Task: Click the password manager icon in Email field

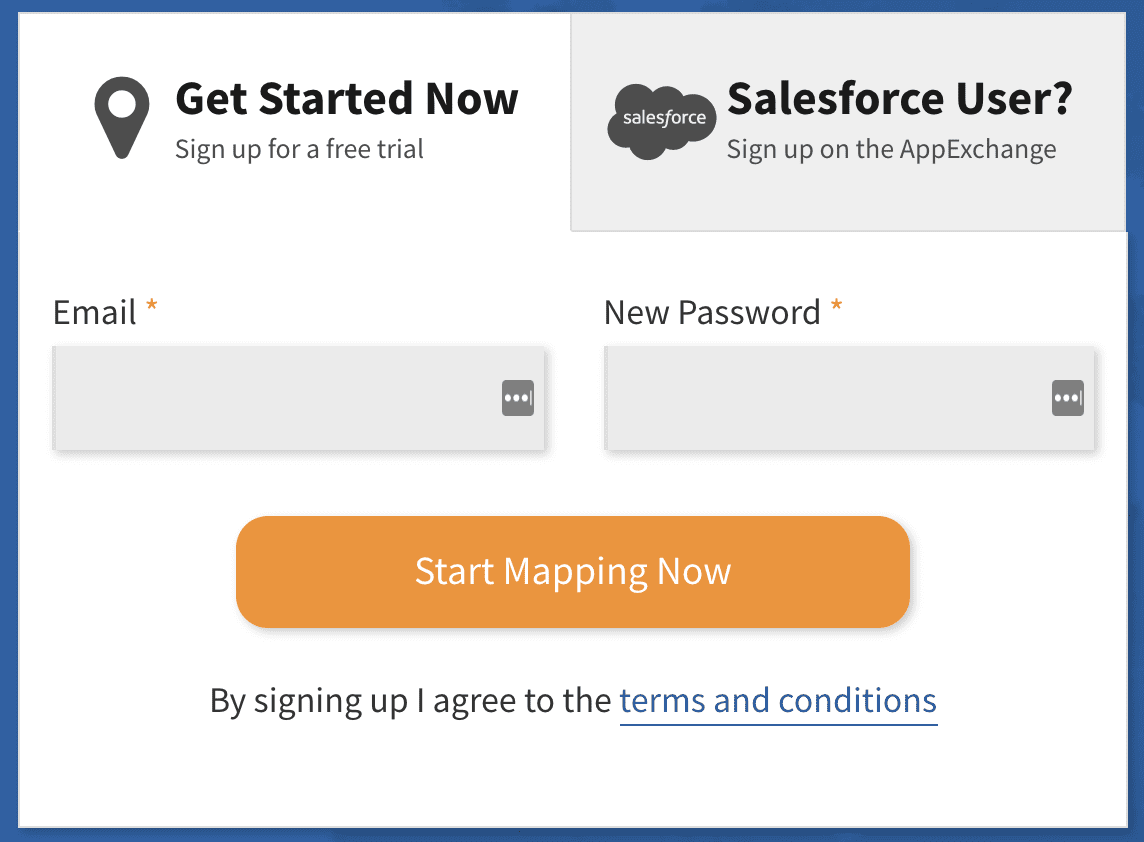Action: [518, 398]
